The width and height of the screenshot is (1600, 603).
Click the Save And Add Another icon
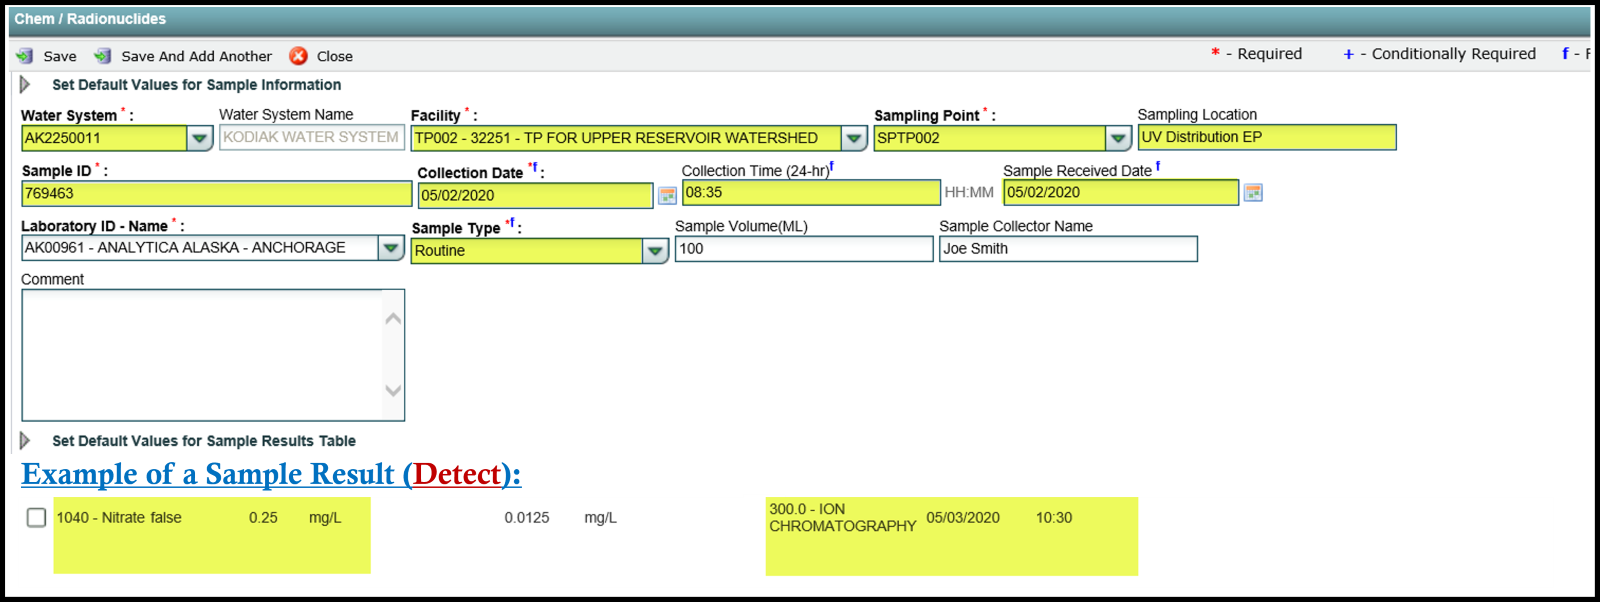(102, 56)
